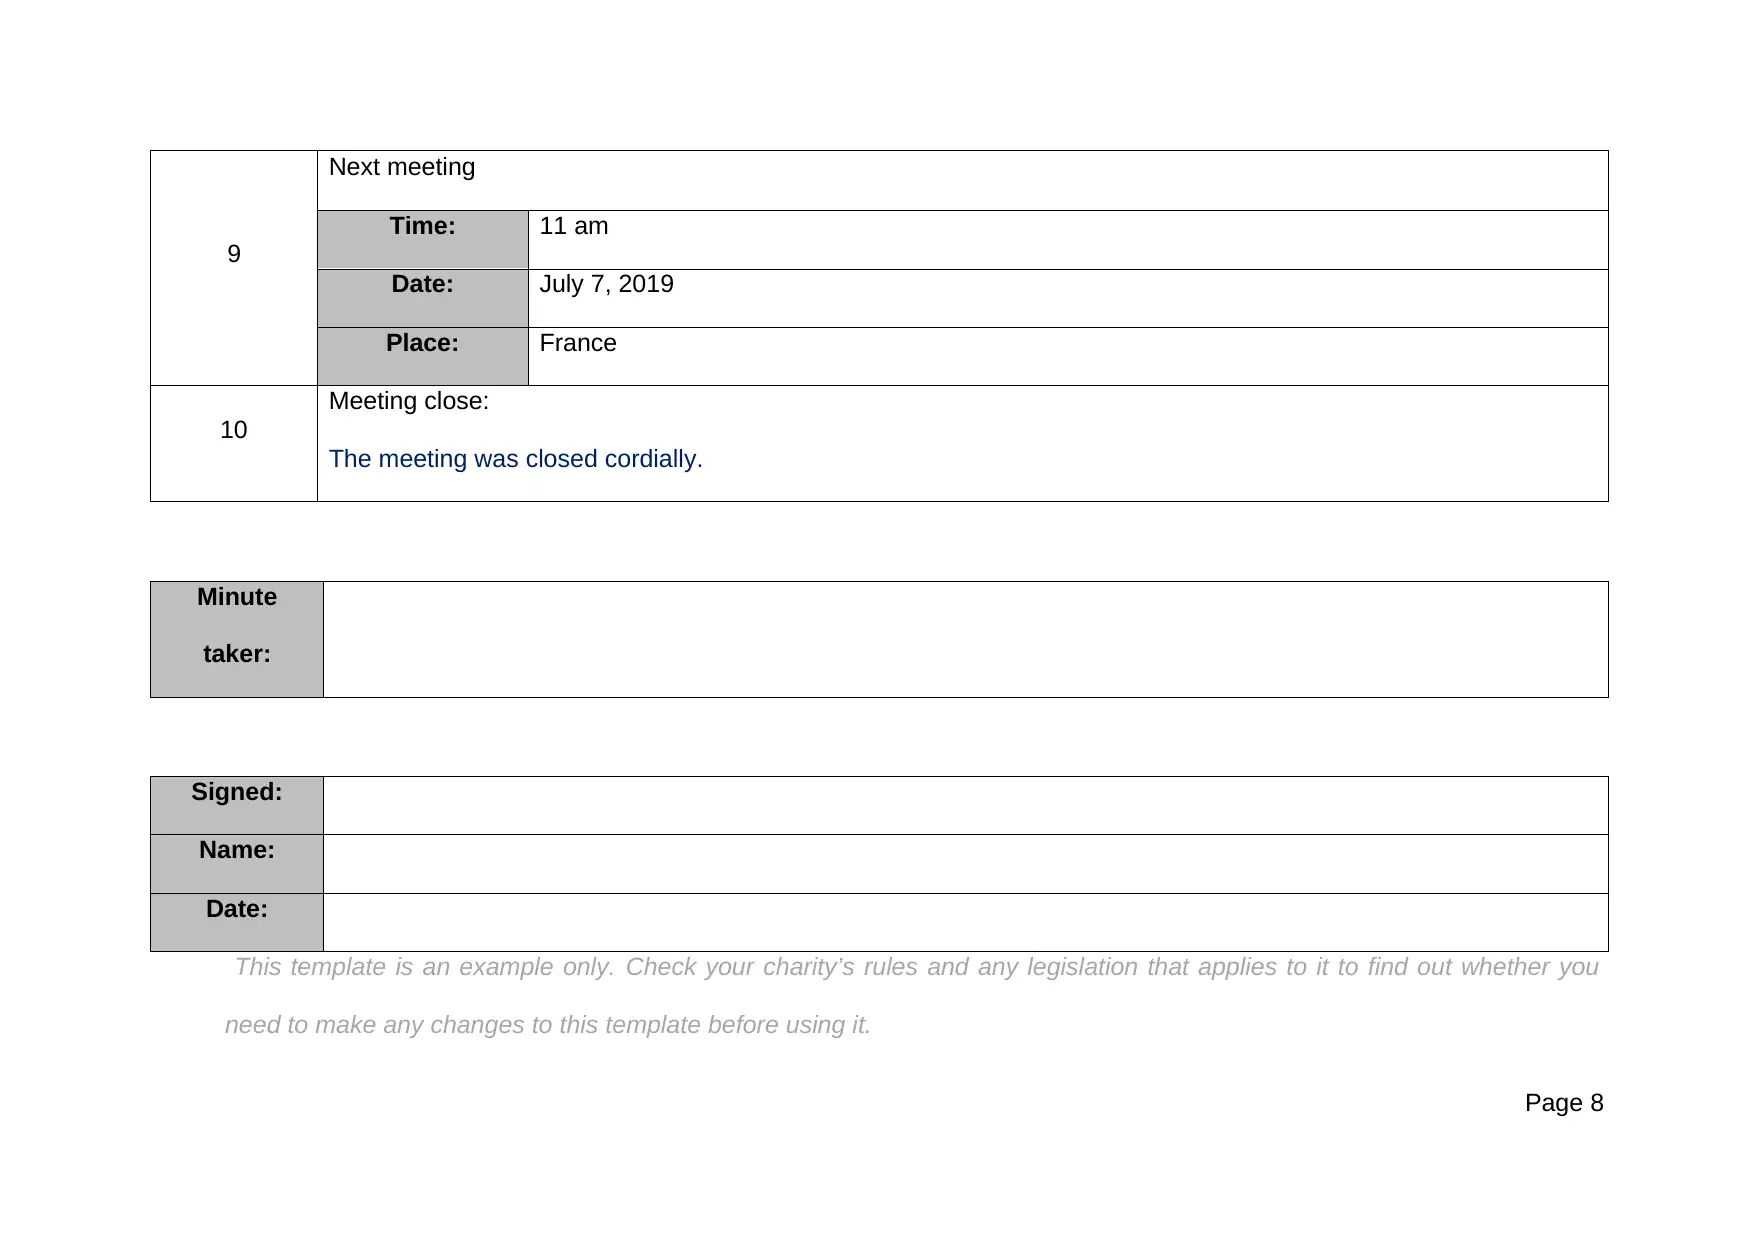Click the 'Time:' label cell
This screenshot has height=1241, width=1754.
point(423,239)
